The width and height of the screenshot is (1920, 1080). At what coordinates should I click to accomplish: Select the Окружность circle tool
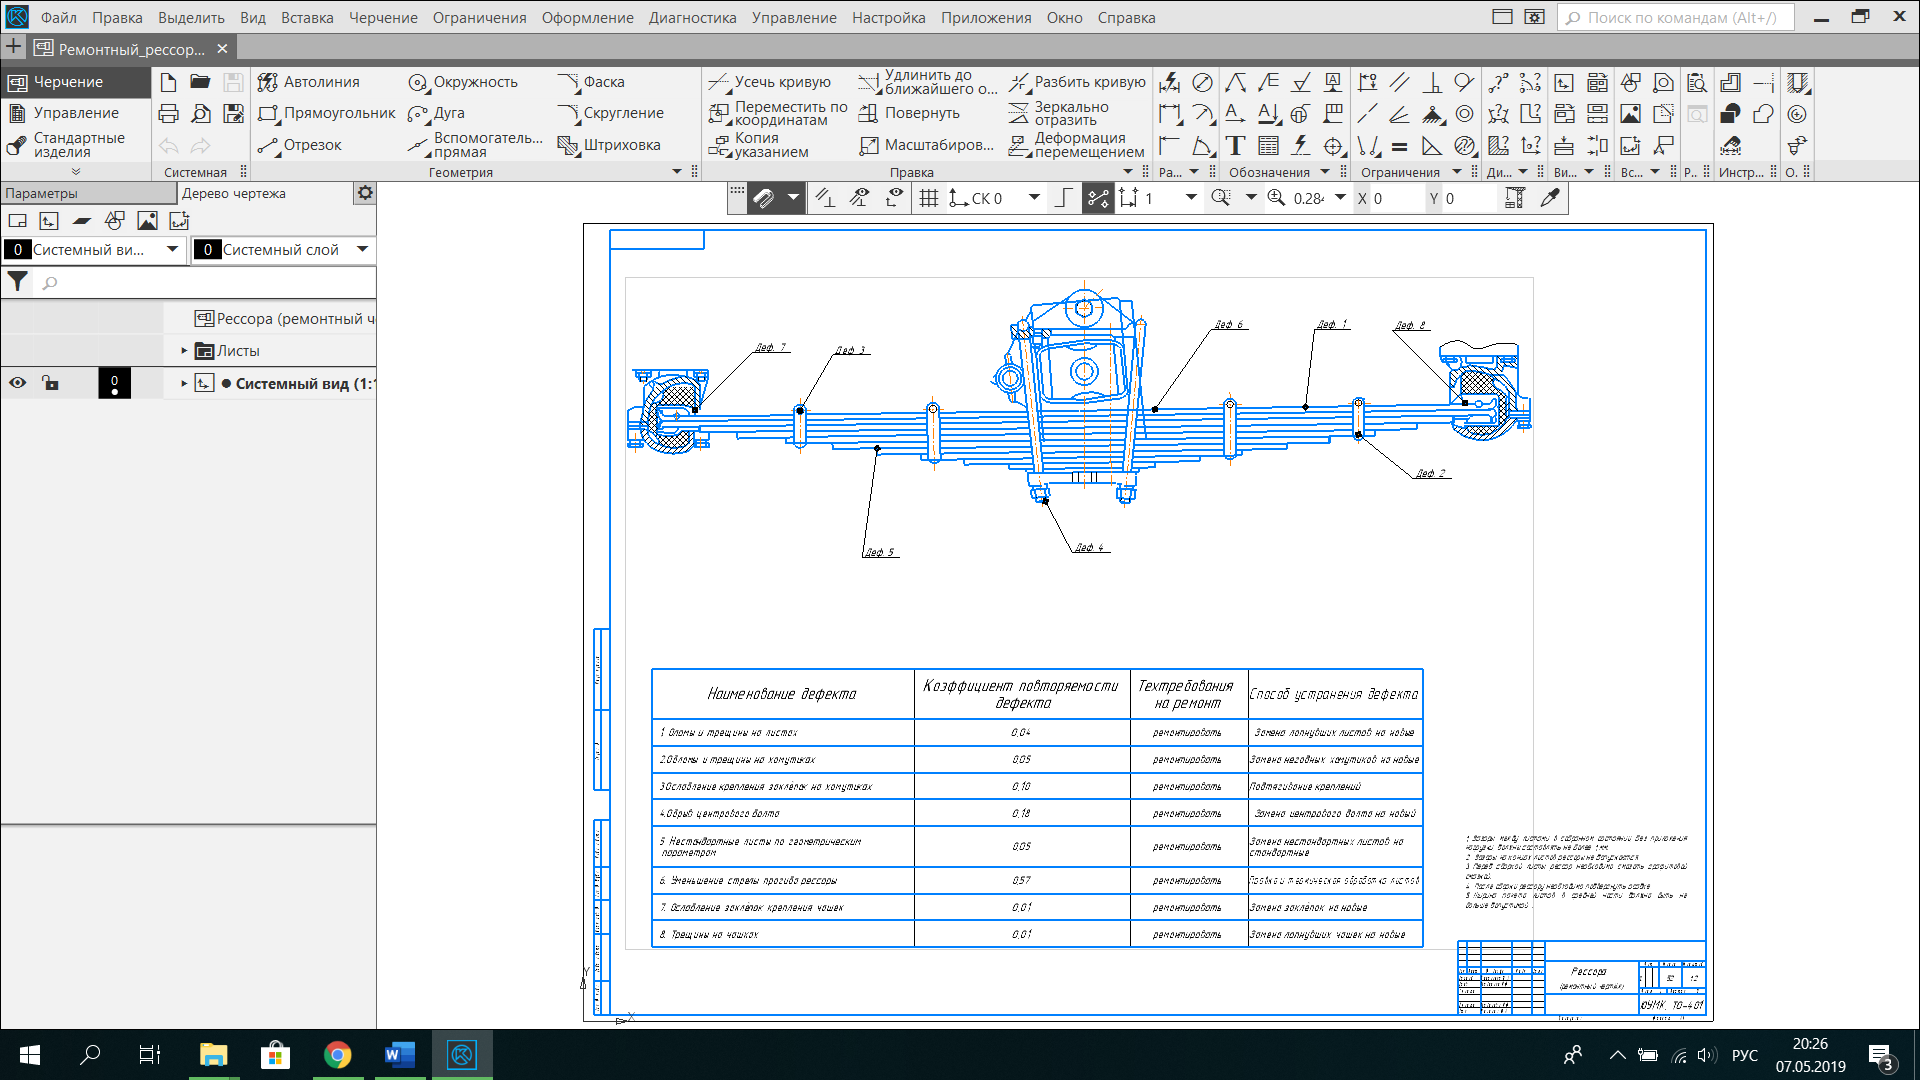tap(463, 82)
